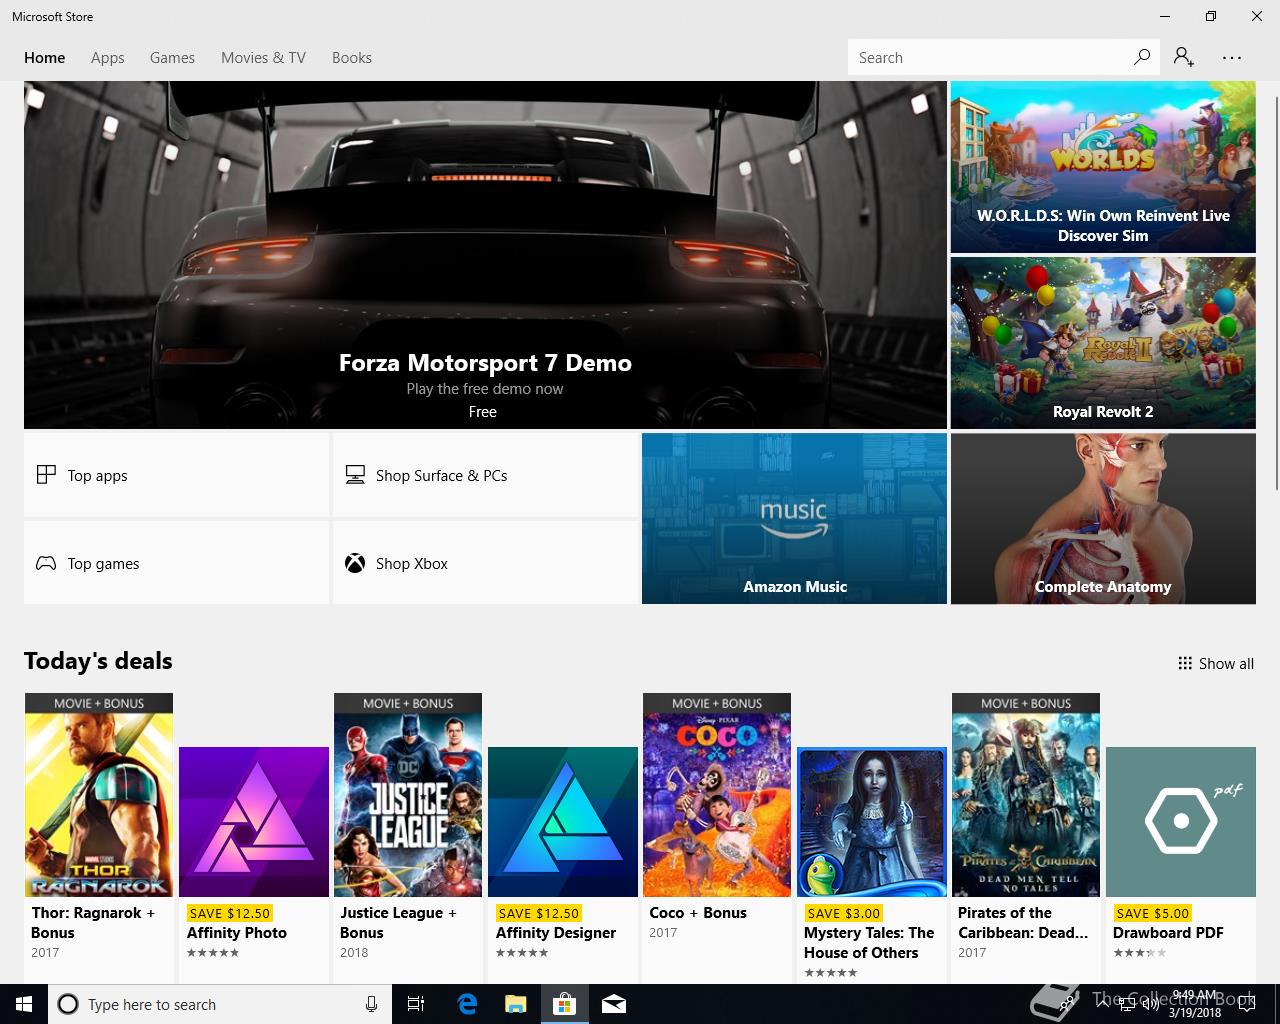Select the Pirates of the Caribbean poster
1280x1024 pixels.
(1026, 795)
